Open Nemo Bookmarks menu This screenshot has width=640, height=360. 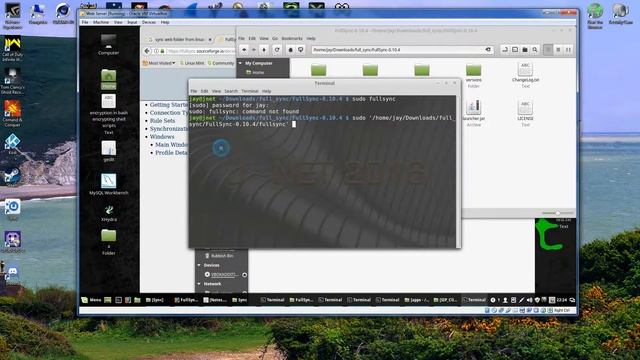(x=292, y=38)
